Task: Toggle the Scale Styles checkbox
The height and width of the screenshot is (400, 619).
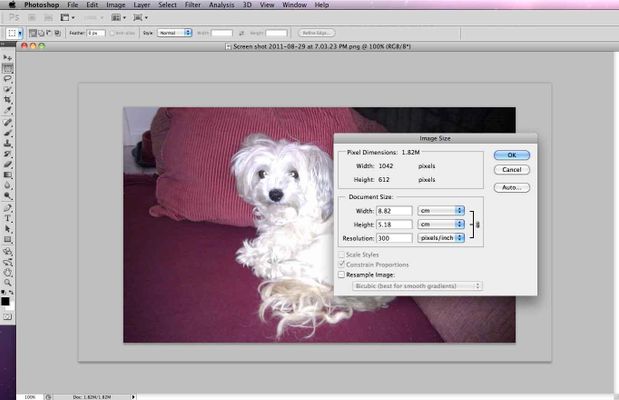Action: (342, 255)
